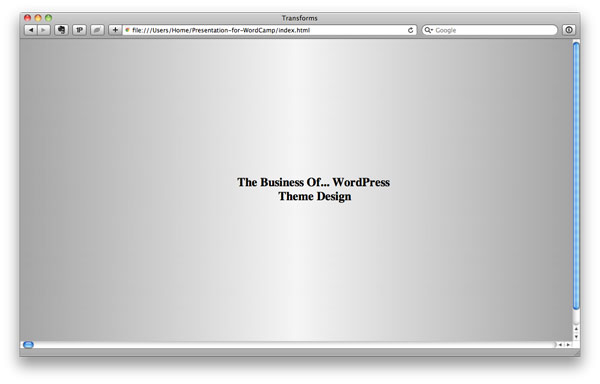Click the horizontal scrollbar blue thumb
Viewport: 600px width, 384px height.
(x=28, y=345)
